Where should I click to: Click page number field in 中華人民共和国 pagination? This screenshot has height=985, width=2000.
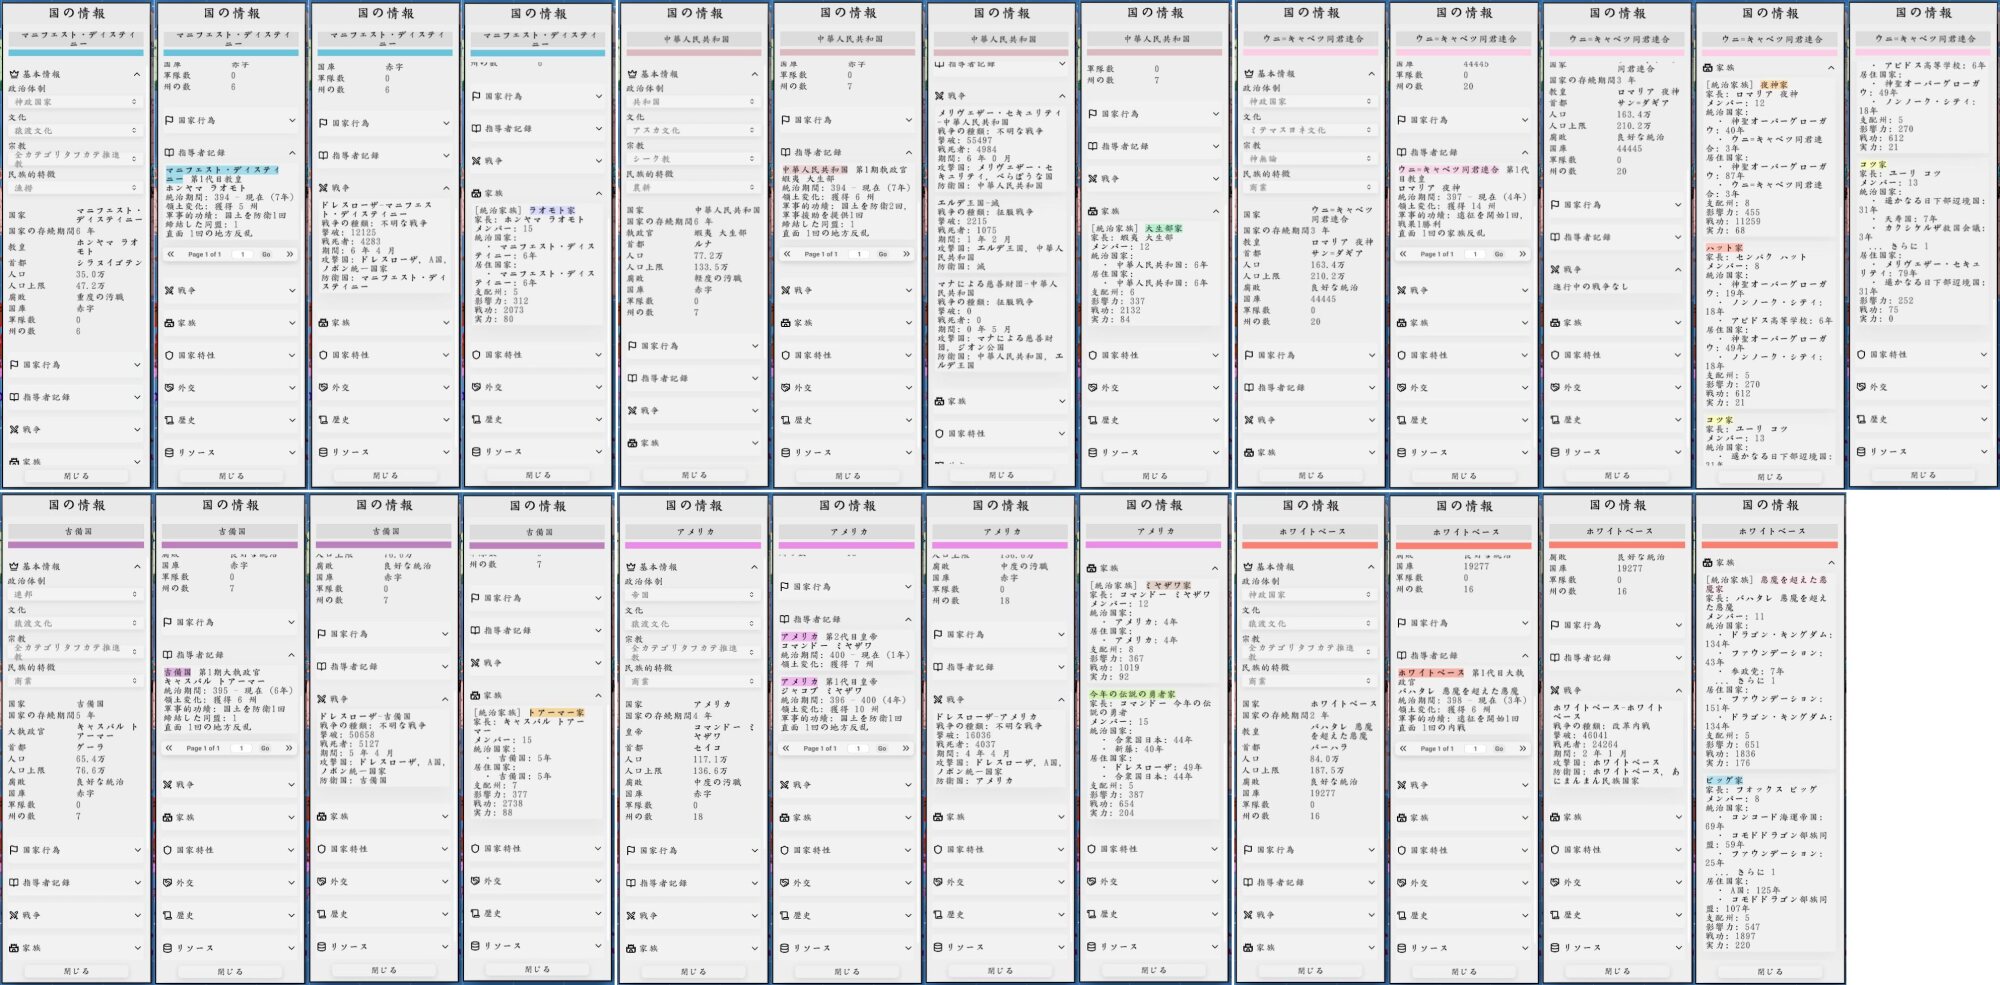[x=859, y=254]
